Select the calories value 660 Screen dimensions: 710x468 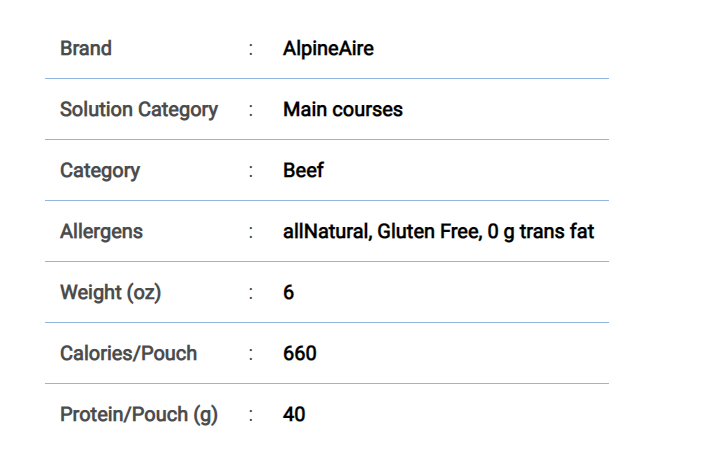pyautogui.click(x=300, y=353)
